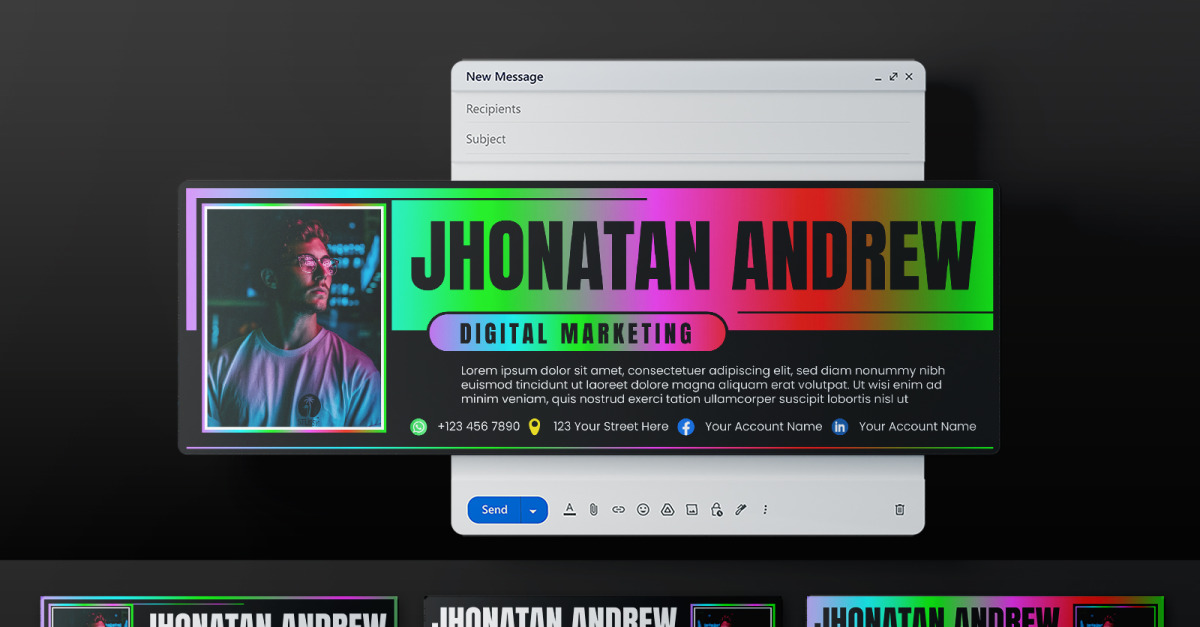
Task: Open text formatting options icon
Action: tap(569, 510)
